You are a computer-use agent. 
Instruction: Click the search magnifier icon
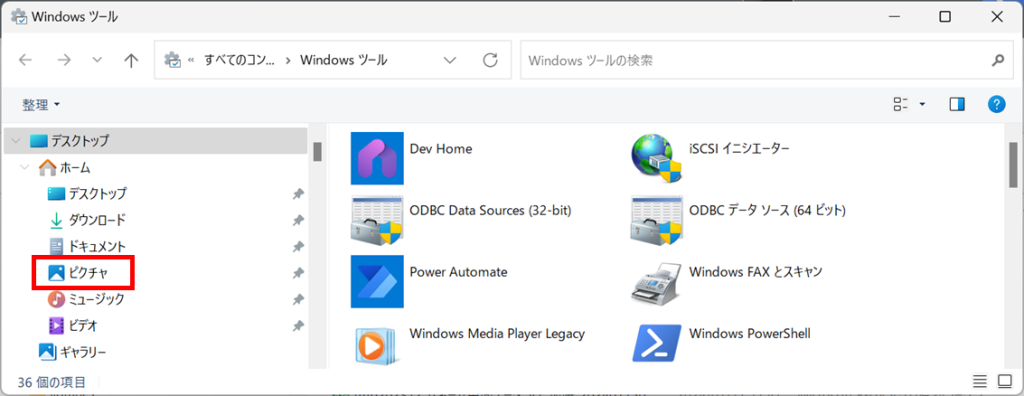(997, 61)
